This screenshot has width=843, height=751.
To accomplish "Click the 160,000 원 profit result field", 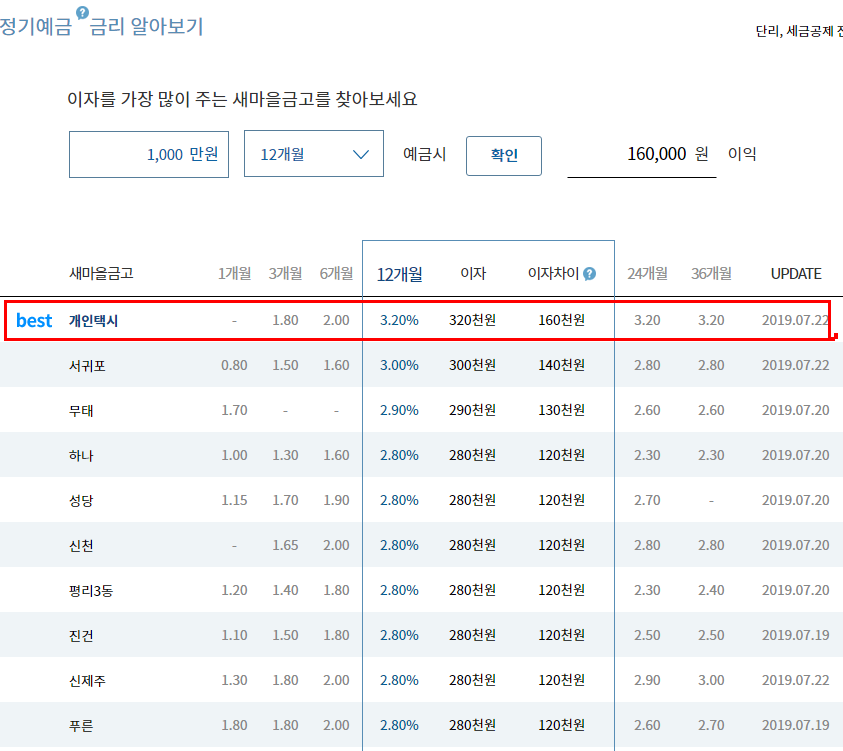I will (x=642, y=154).
